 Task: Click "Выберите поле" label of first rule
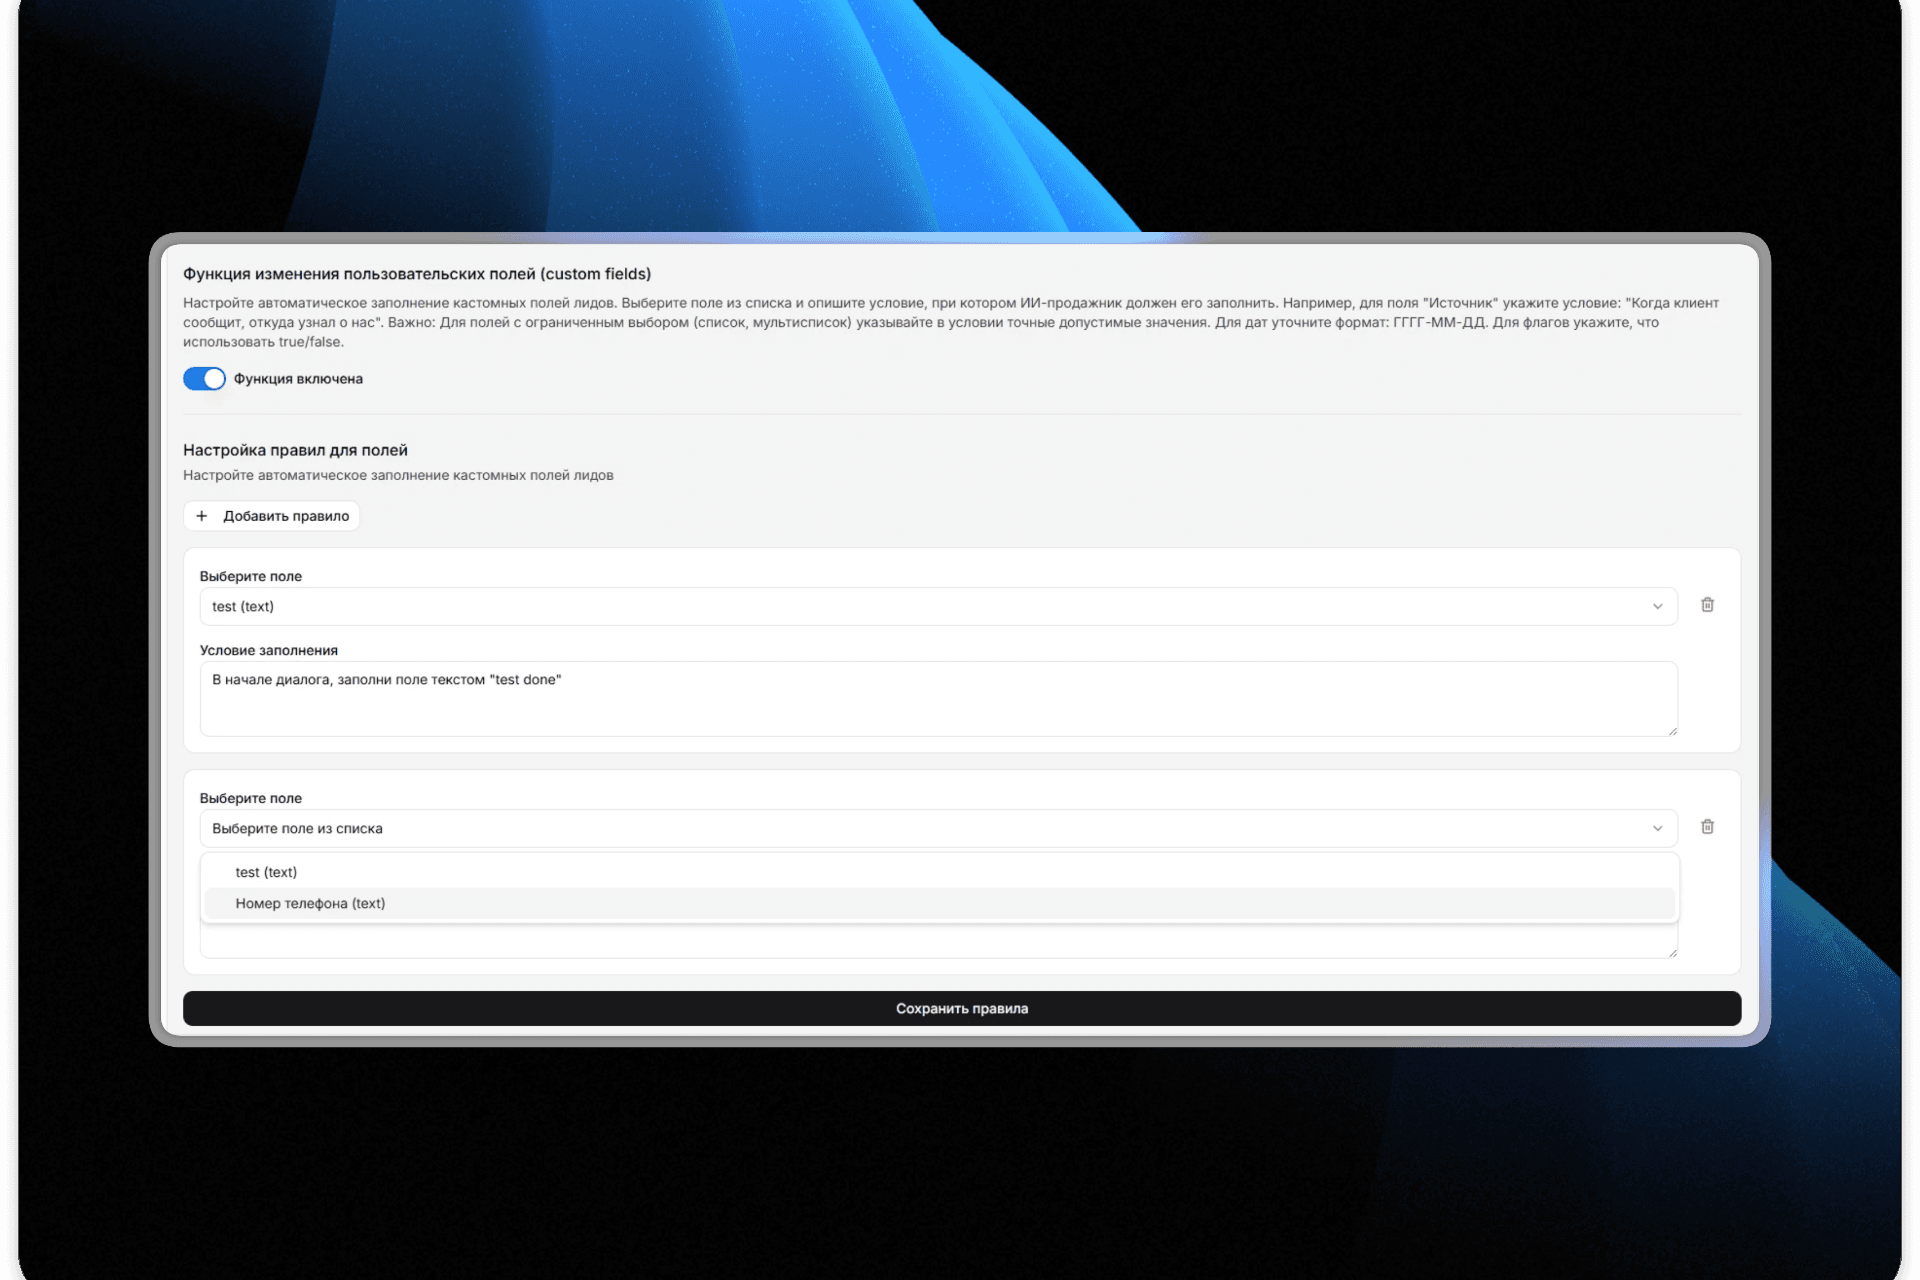tap(251, 576)
